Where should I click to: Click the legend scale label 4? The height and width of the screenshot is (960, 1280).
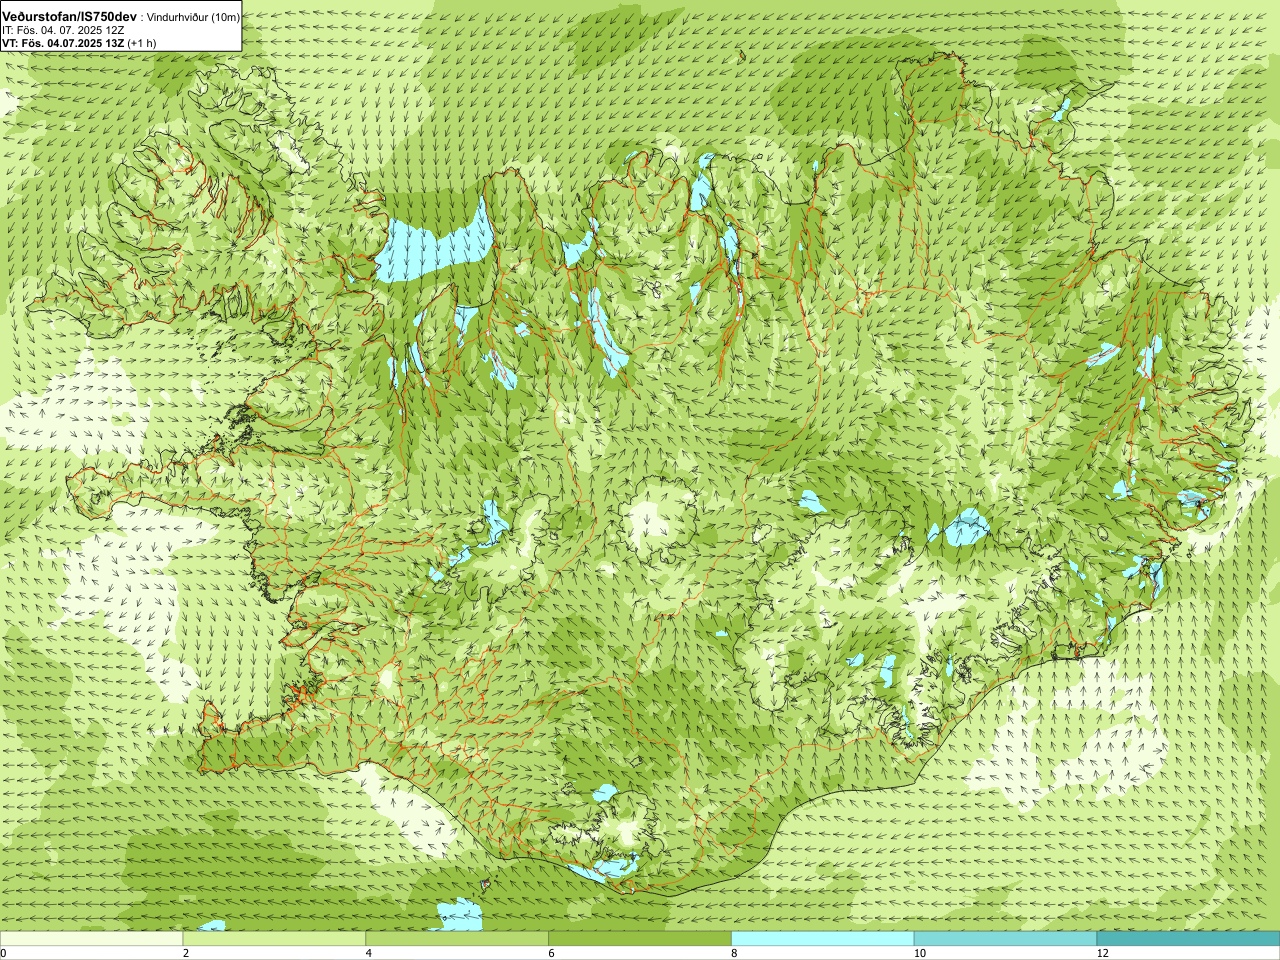(x=369, y=953)
